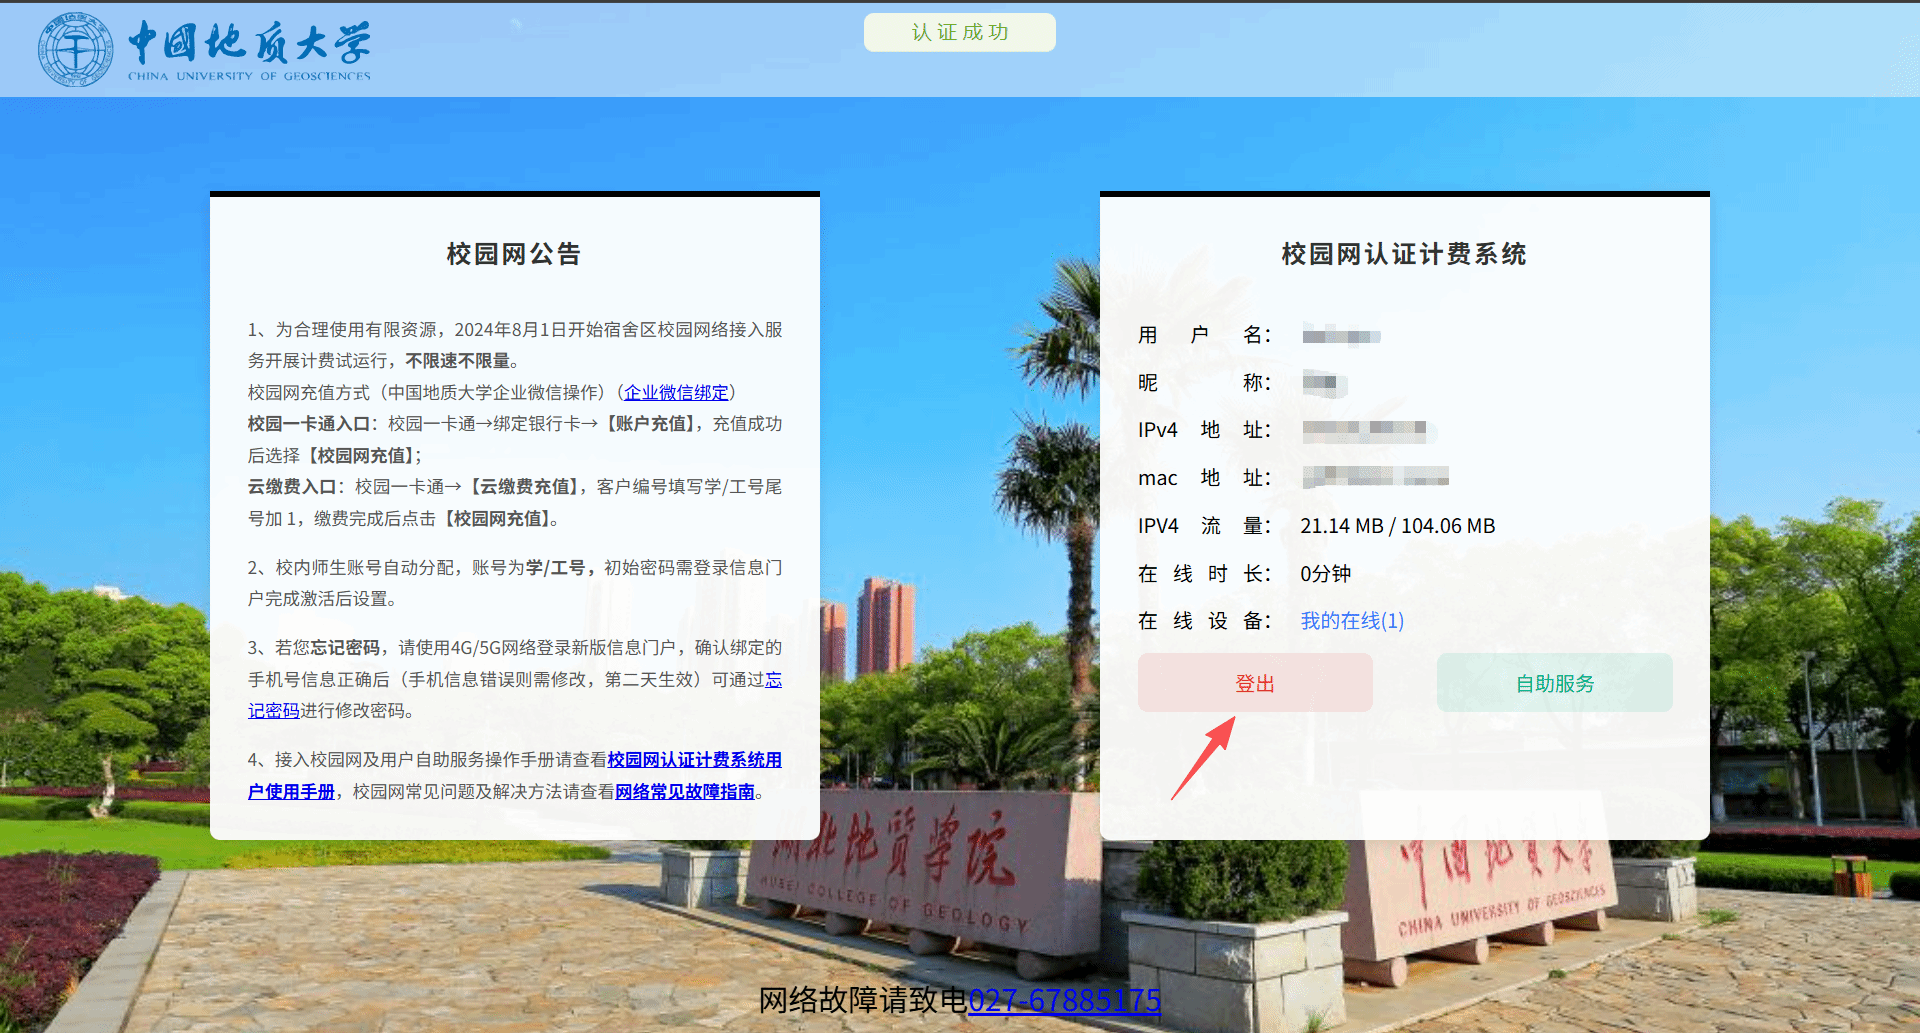The width and height of the screenshot is (1920, 1033).
Task: Click the 中国地质大学 calligraphy title text
Action: click(x=249, y=43)
